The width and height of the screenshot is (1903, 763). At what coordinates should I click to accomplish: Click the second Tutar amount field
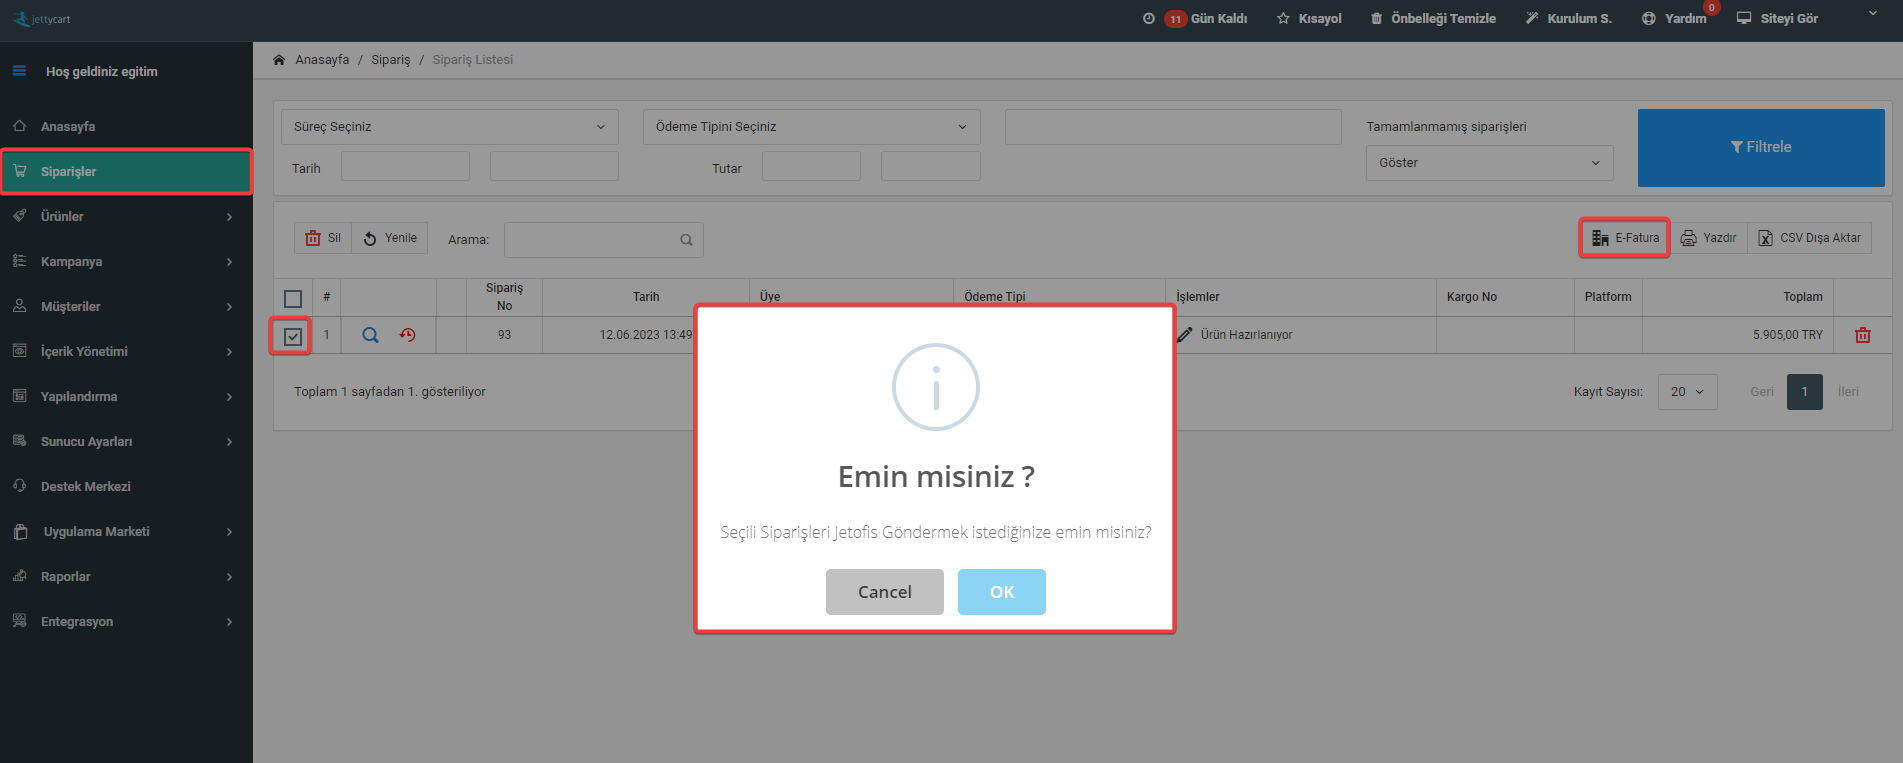click(930, 166)
